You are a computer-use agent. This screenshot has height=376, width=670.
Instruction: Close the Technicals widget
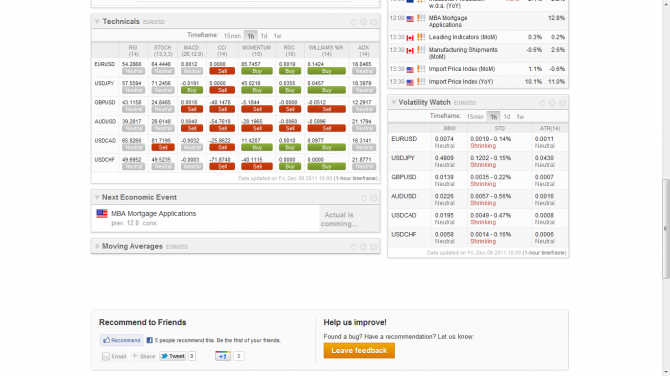pos(373,22)
